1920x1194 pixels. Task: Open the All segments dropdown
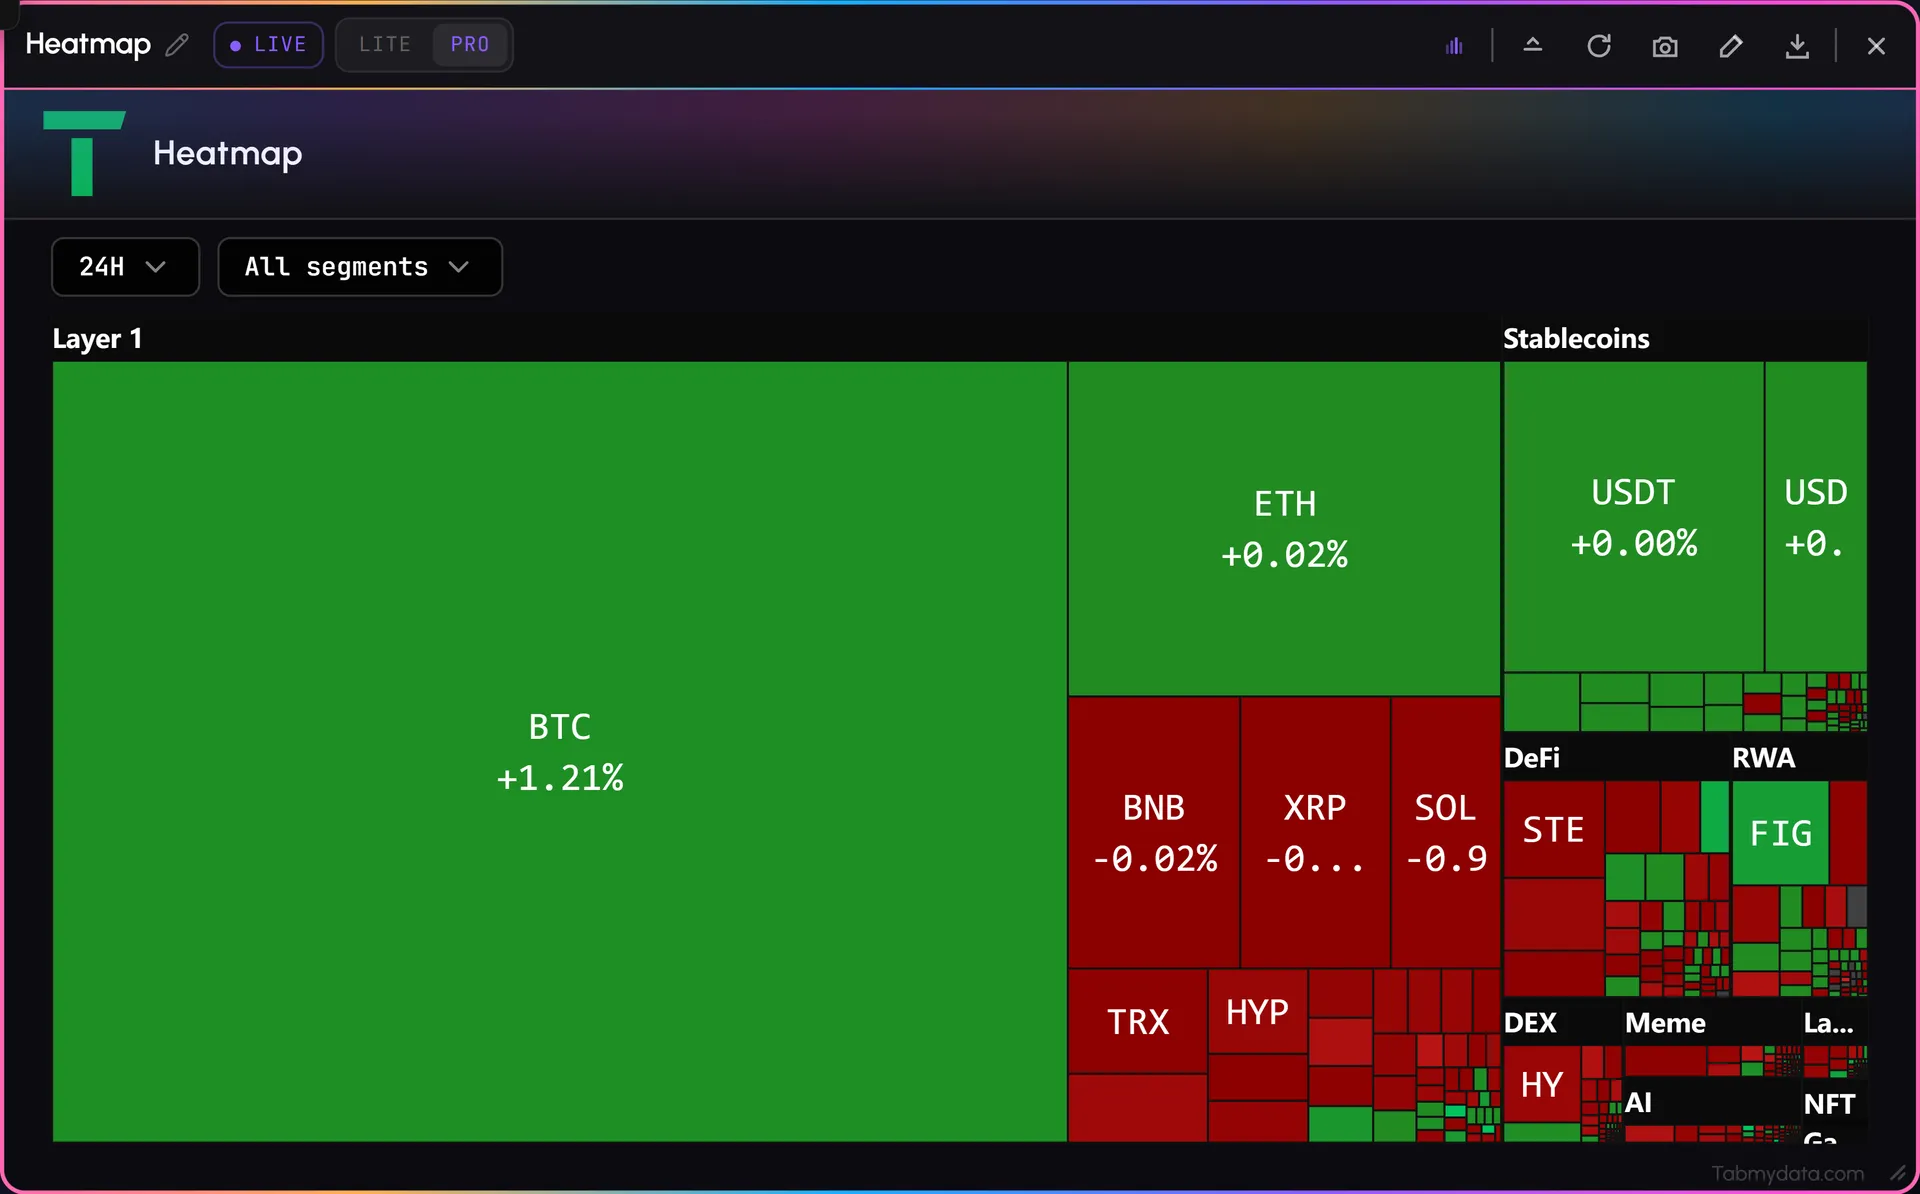click(360, 267)
